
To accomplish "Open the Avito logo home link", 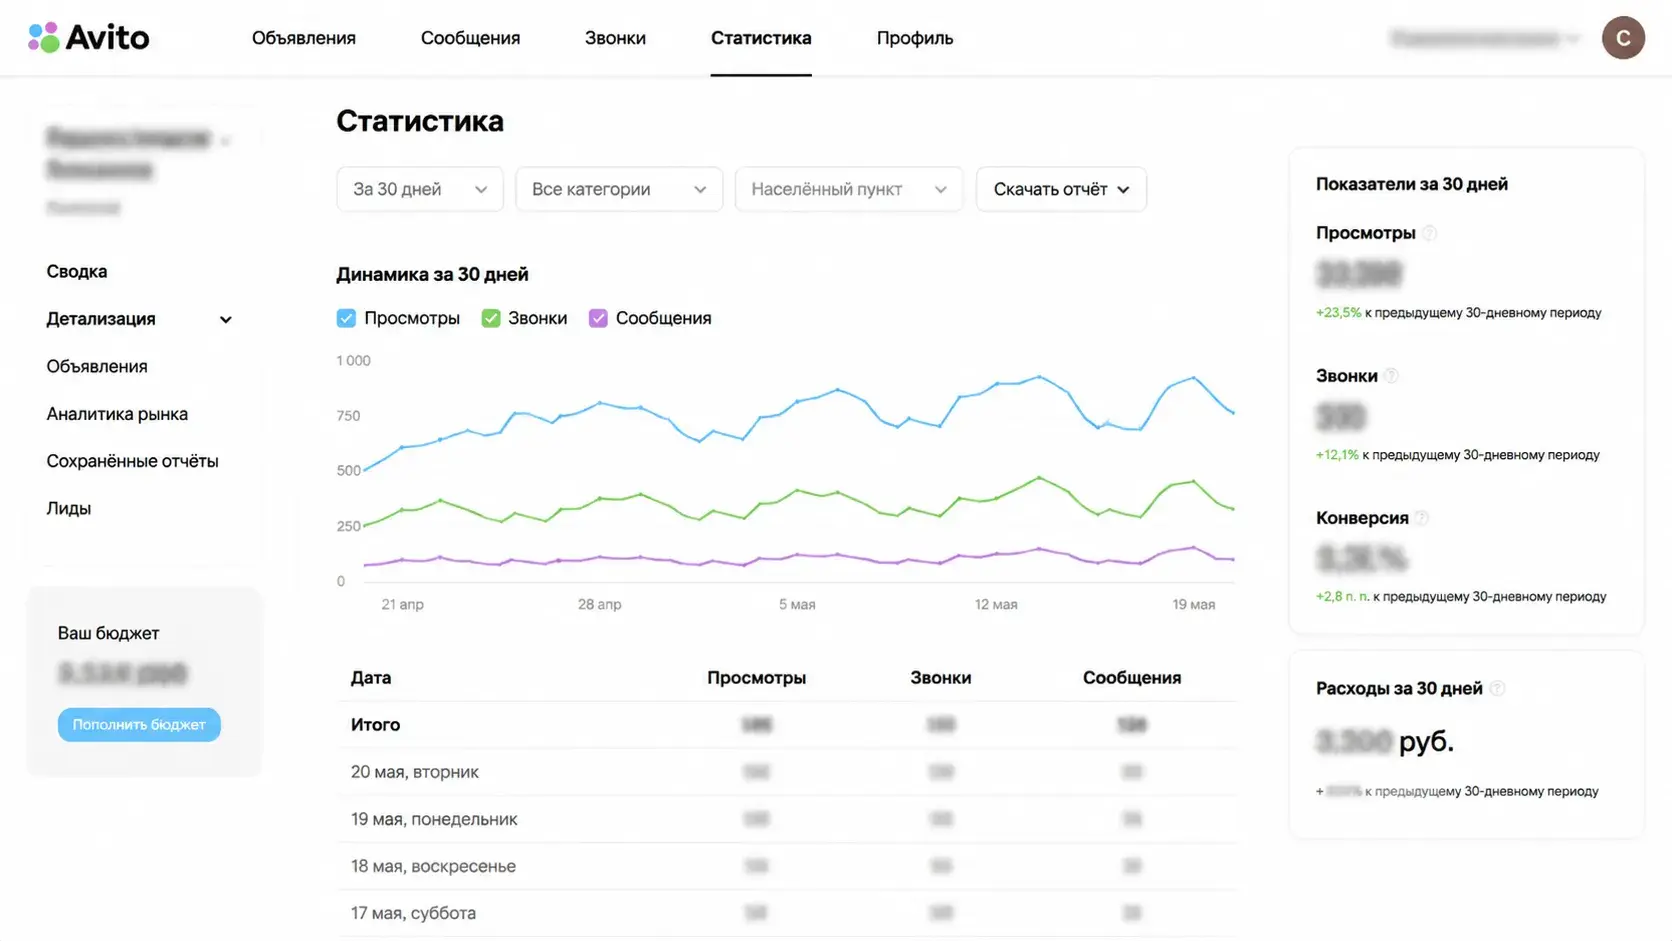I will 88,38.
